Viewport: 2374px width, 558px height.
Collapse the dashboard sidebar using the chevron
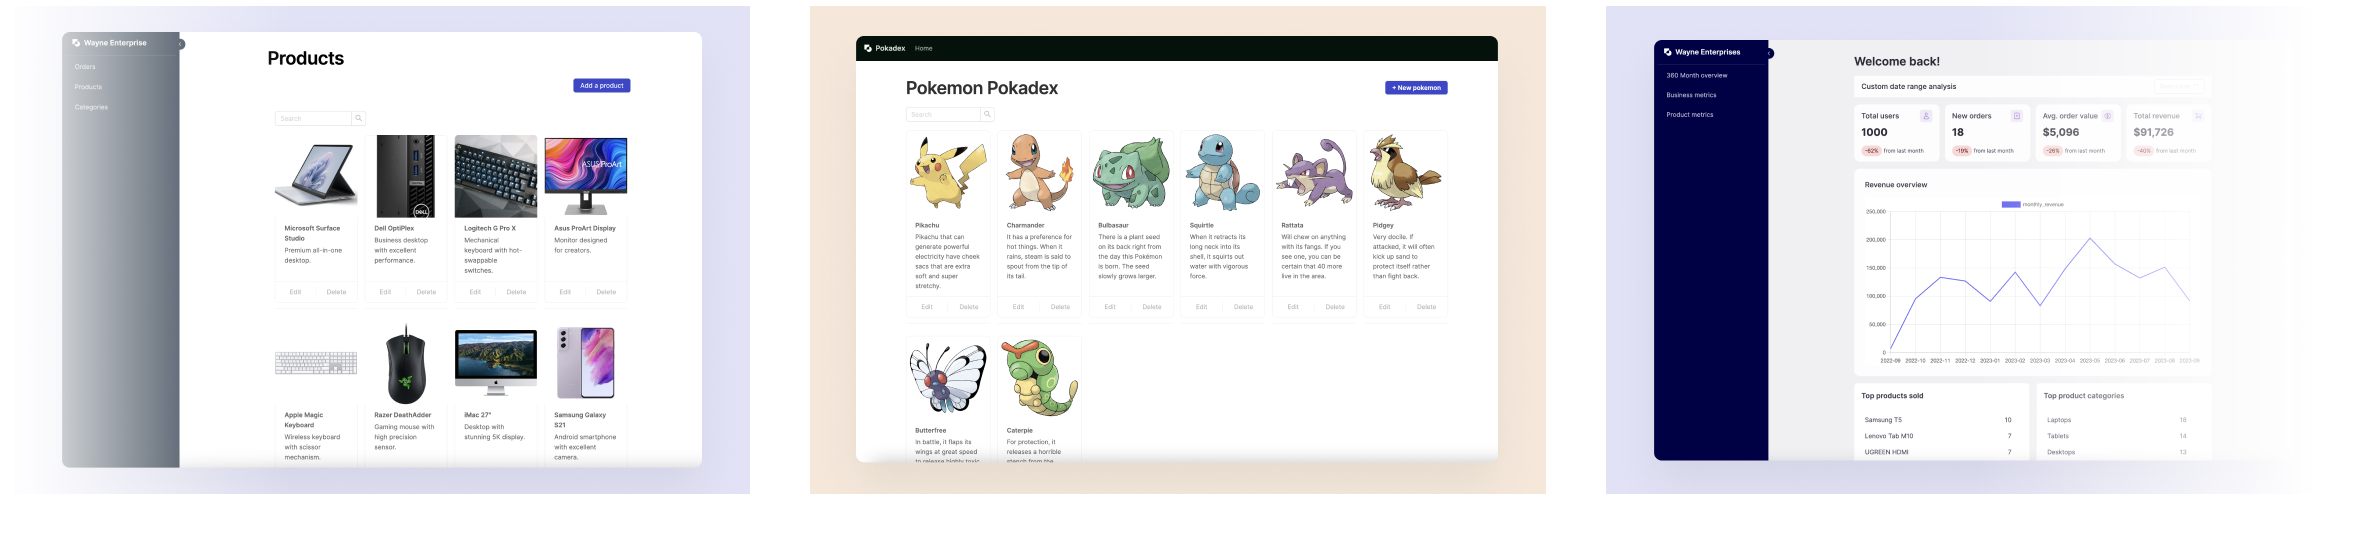[x=1769, y=53]
